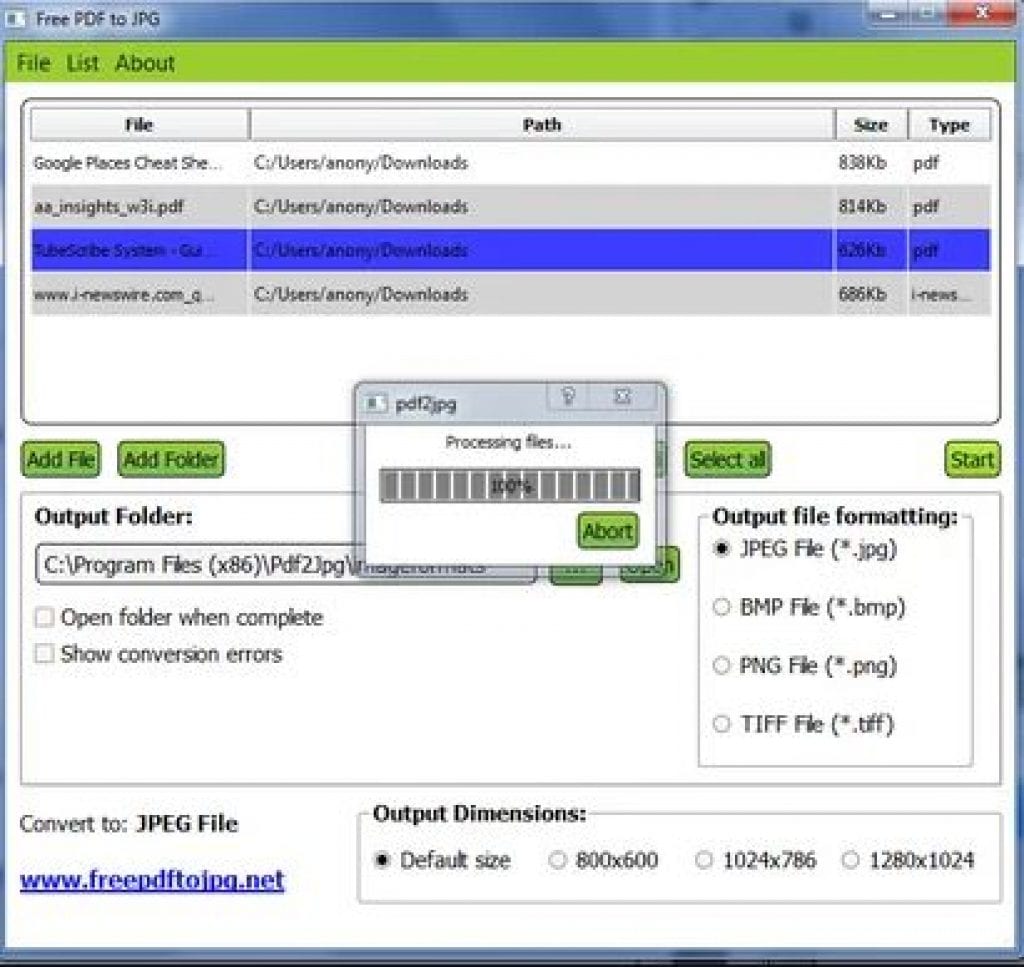
Task: Open the List menu
Action: tap(83, 63)
